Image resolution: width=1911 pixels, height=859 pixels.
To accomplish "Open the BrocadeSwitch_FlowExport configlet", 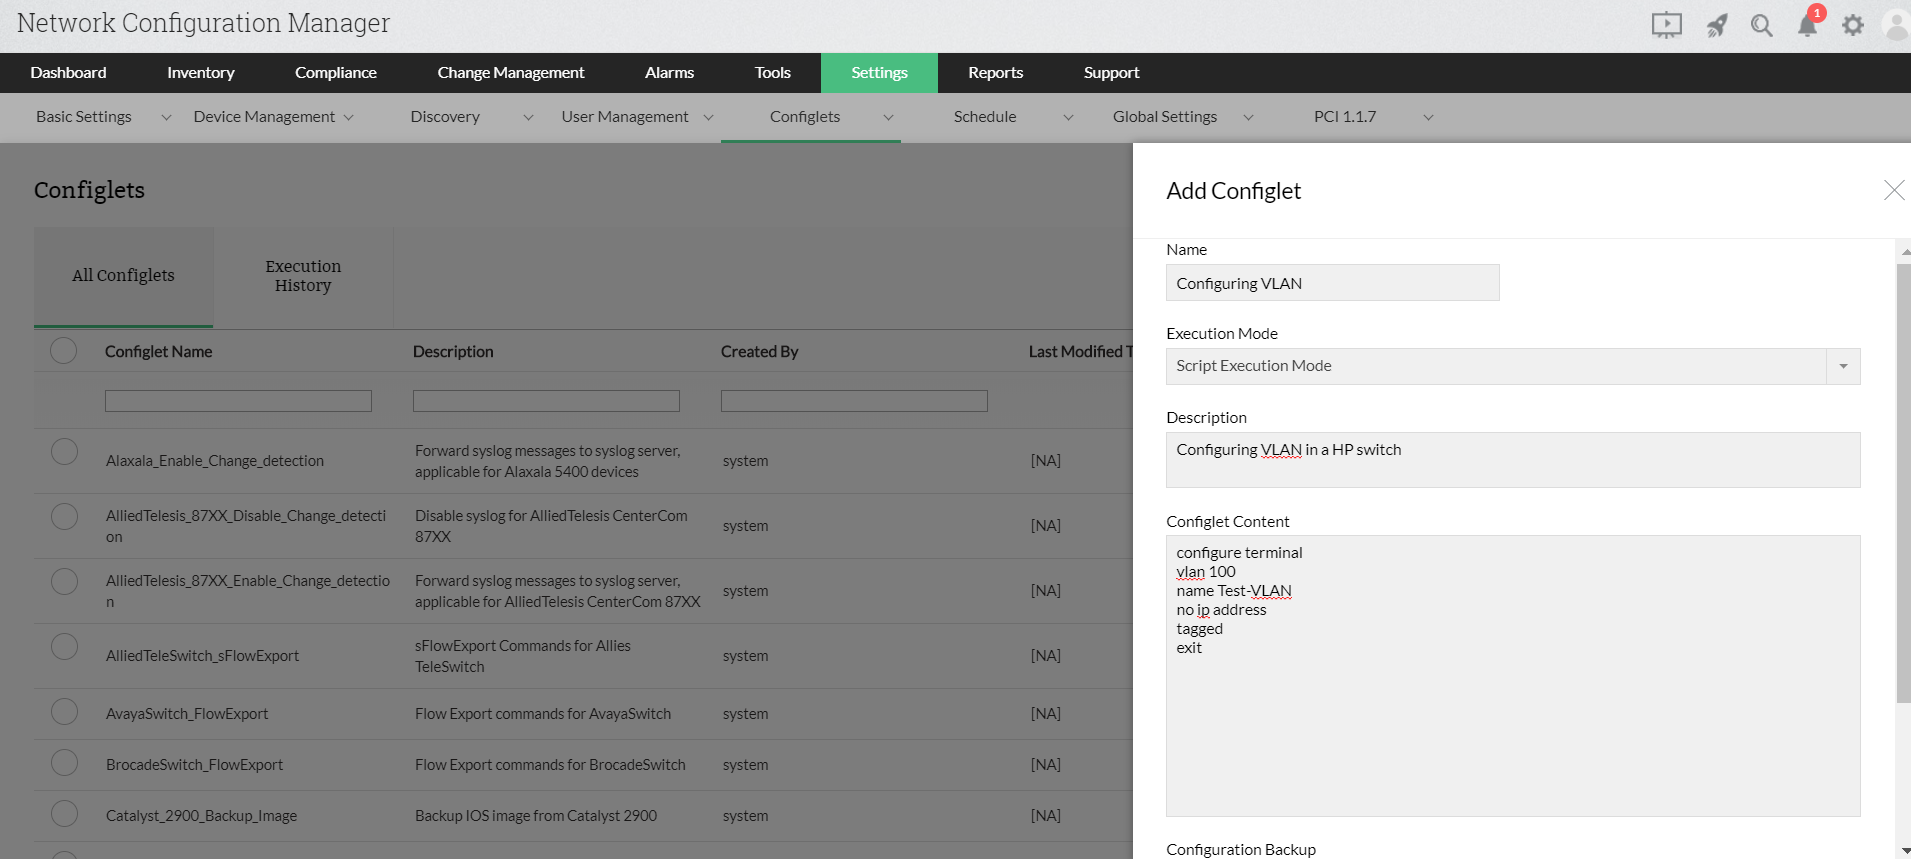I will pyautogui.click(x=194, y=765).
